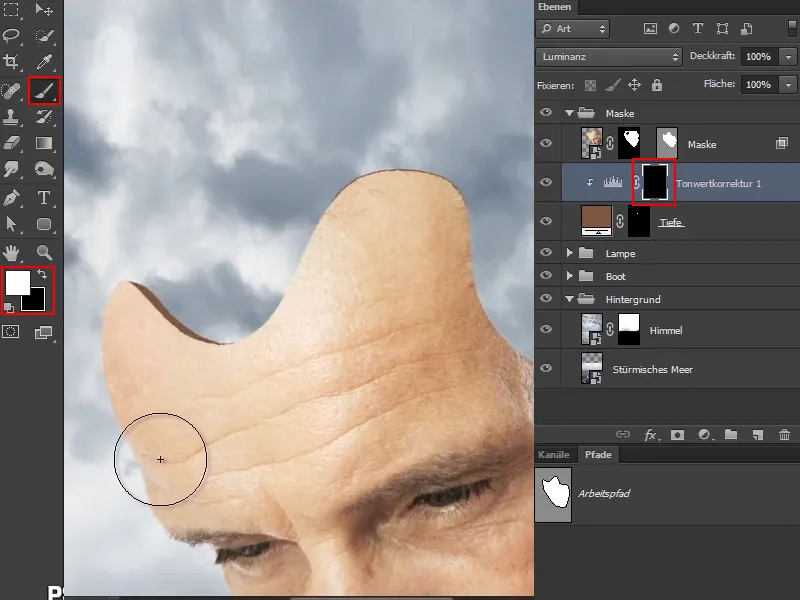This screenshot has width=800, height=600.
Task: Click the white foreground color swatch
Action: point(16,282)
